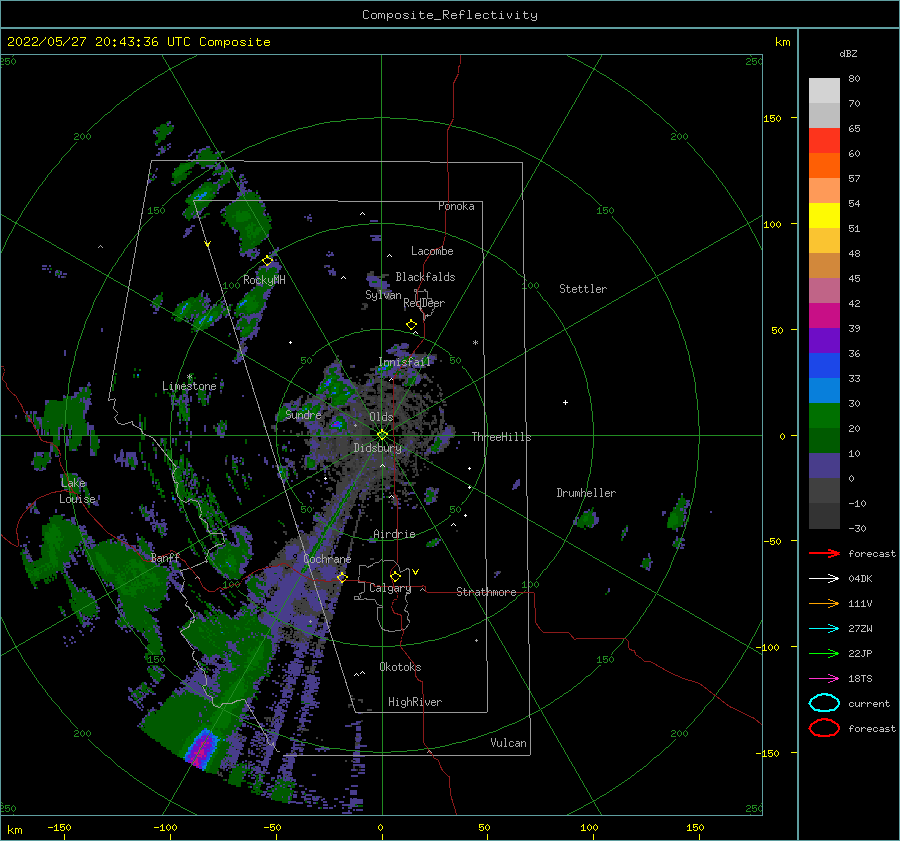The height and width of the screenshot is (841, 900).
Task: Select the red 60-65 dBZ color swatch
Action: [824, 141]
